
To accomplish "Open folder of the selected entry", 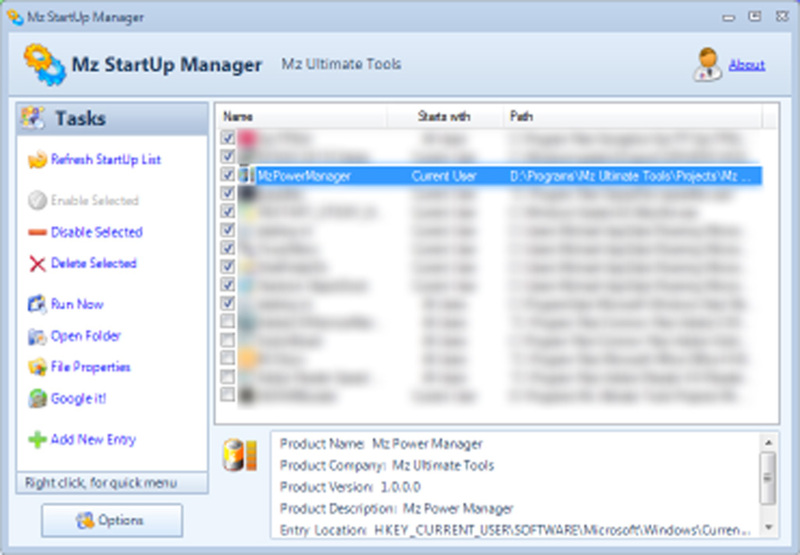I will pyautogui.click(x=86, y=336).
